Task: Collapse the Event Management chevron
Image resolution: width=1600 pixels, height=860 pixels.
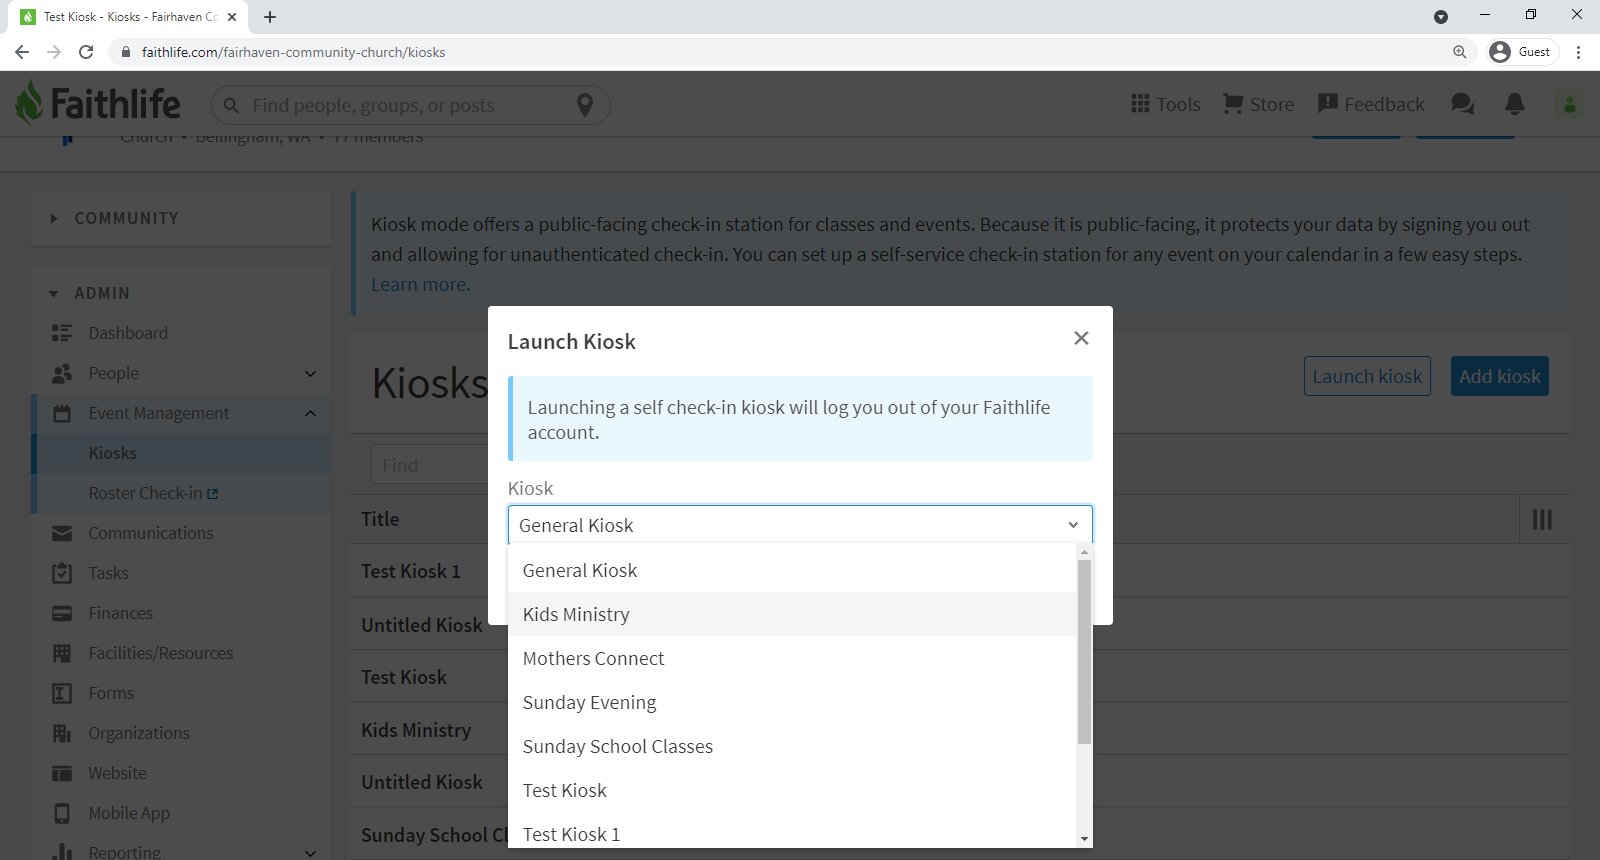Action: [310, 413]
